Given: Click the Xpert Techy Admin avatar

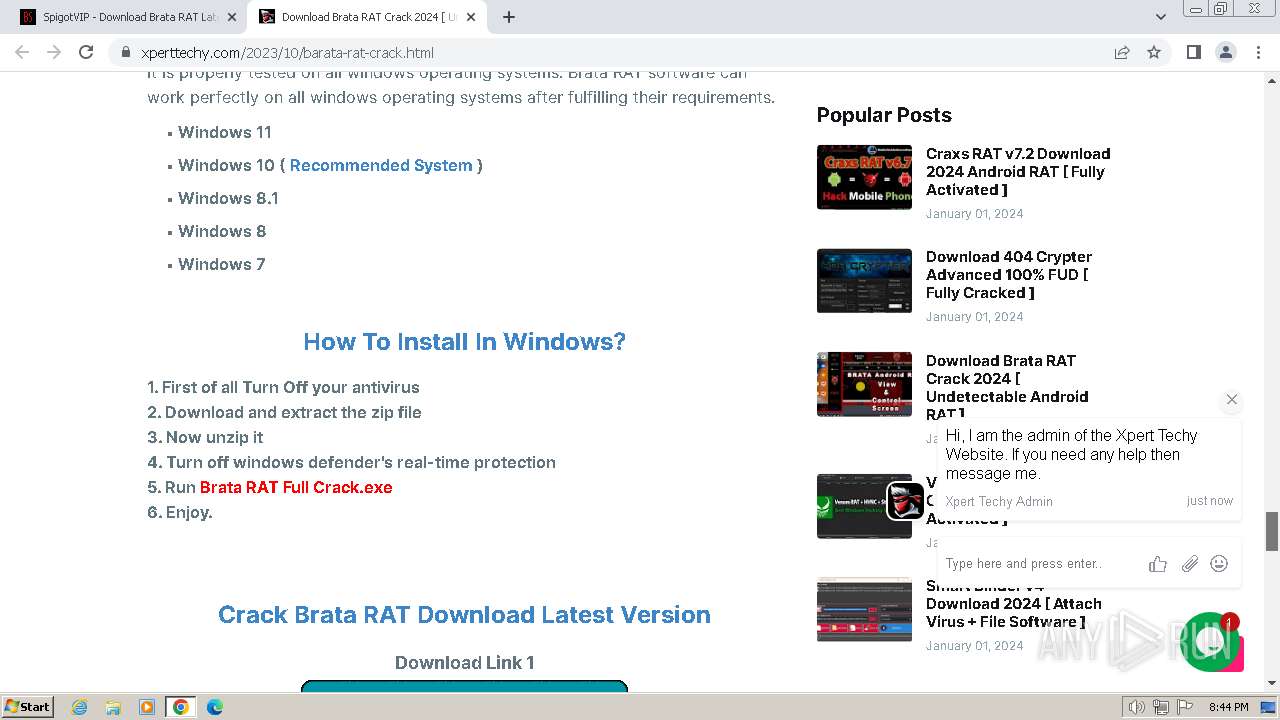Looking at the screenshot, I should pyautogui.click(x=905, y=501).
